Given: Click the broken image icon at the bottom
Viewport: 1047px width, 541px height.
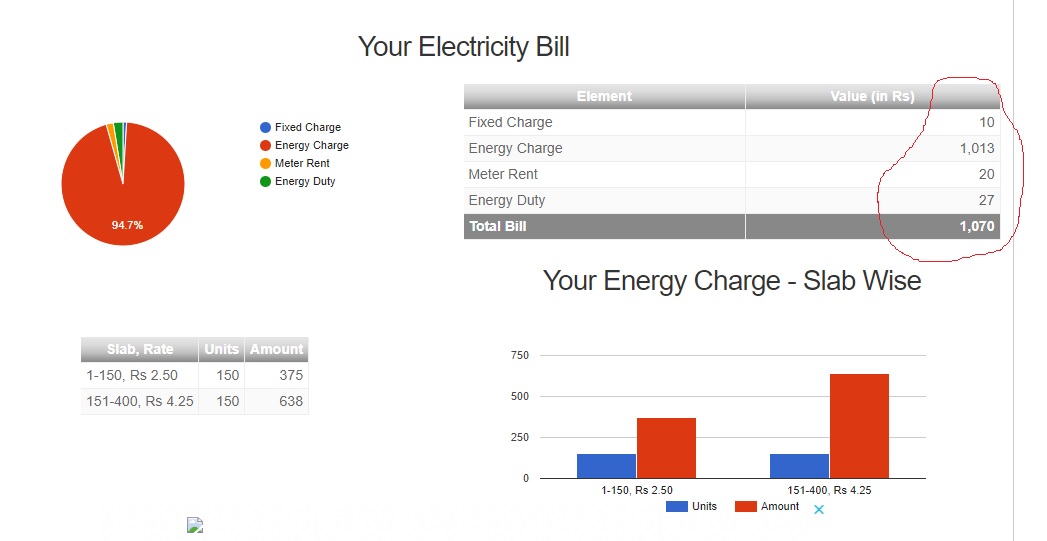Looking at the screenshot, I should click(x=195, y=525).
